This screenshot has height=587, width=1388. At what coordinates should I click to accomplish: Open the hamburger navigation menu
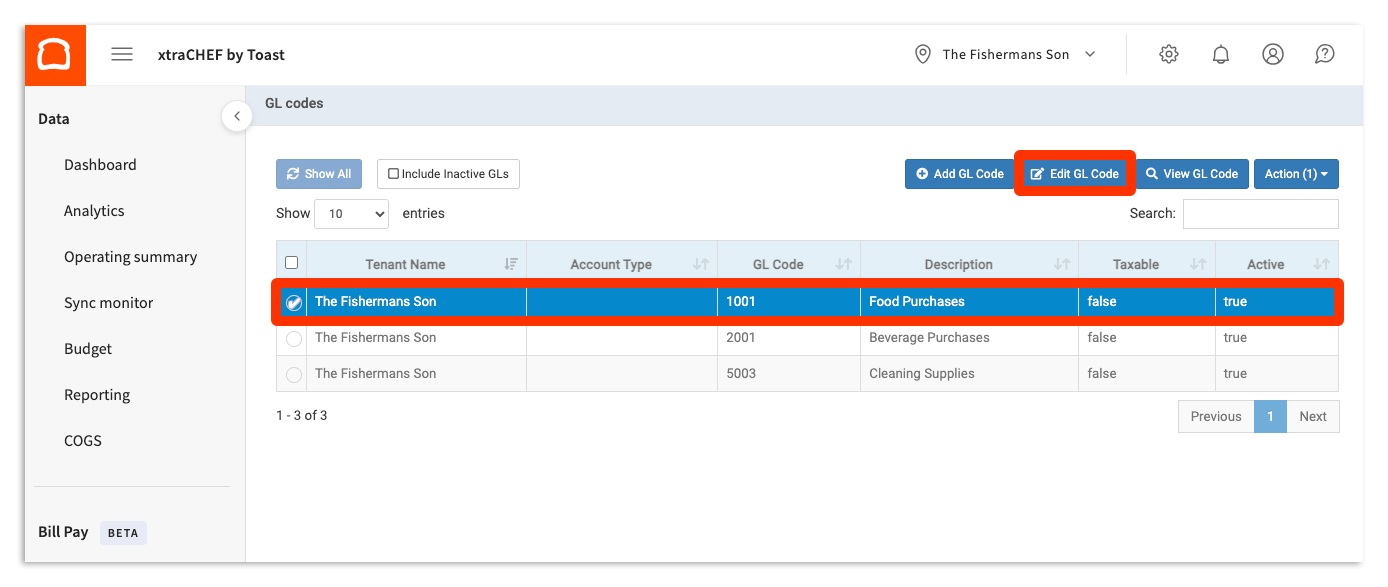(x=122, y=54)
